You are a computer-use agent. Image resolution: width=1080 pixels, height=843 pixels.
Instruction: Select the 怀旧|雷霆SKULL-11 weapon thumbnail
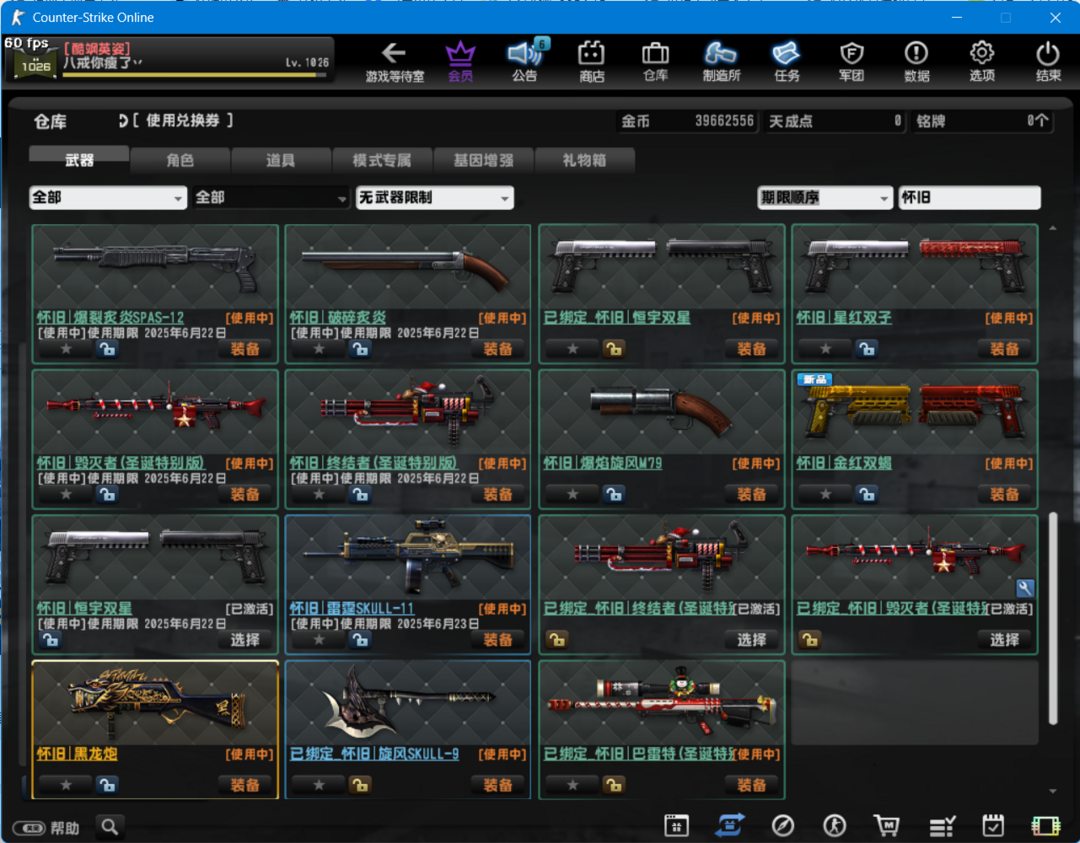click(408, 556)
